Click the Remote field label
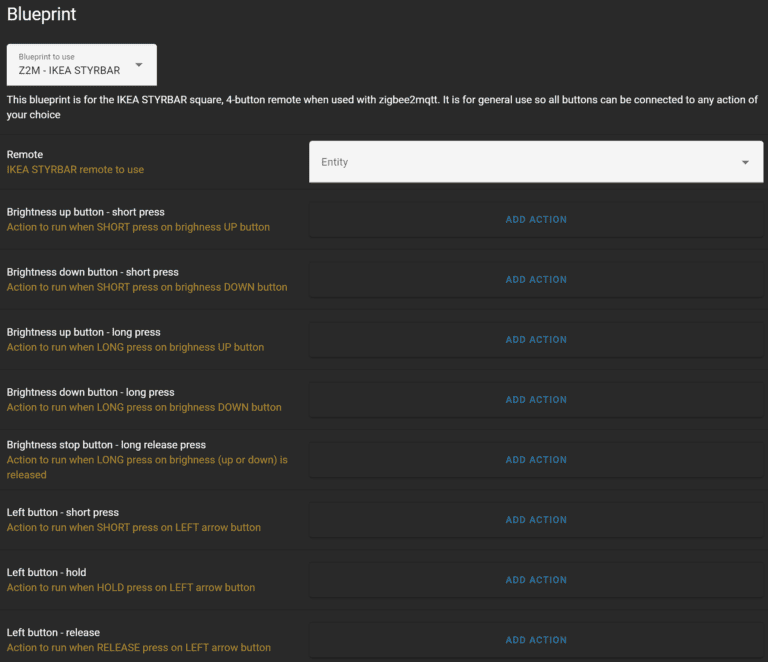The height and width of the screenshot is (662, 768). (25, 155)
